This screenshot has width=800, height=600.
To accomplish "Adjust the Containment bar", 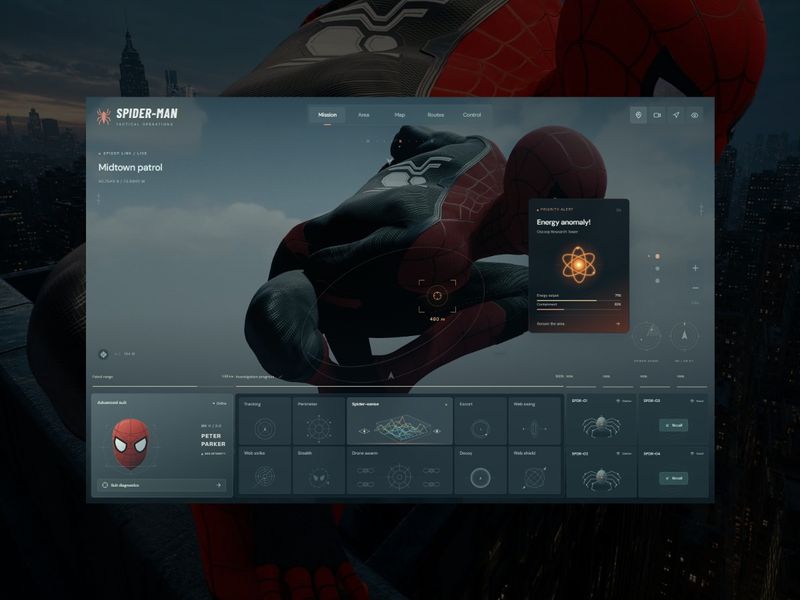I will (x=579, y=309).
